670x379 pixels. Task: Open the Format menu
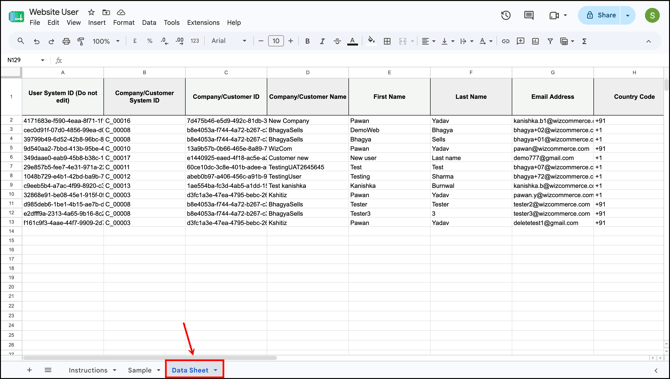(x=123, y=23)
